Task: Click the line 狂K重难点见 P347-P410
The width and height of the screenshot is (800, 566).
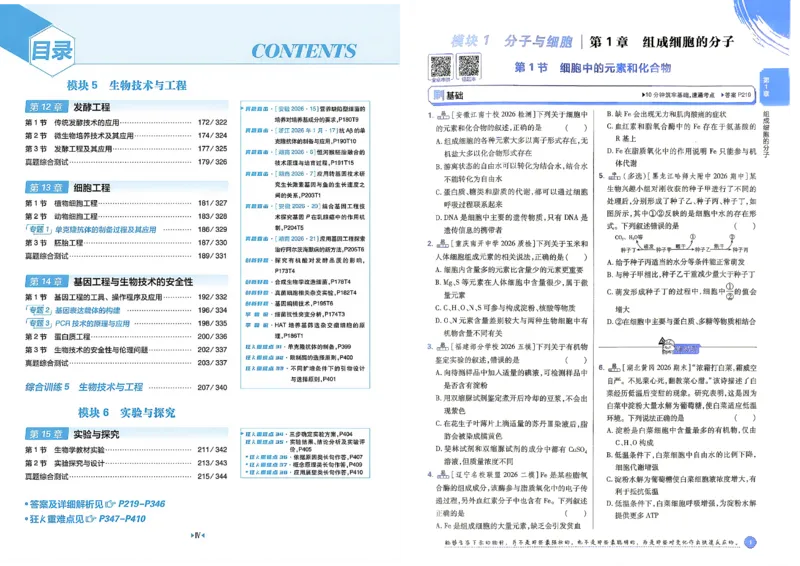Action: (x=85, y=519)
